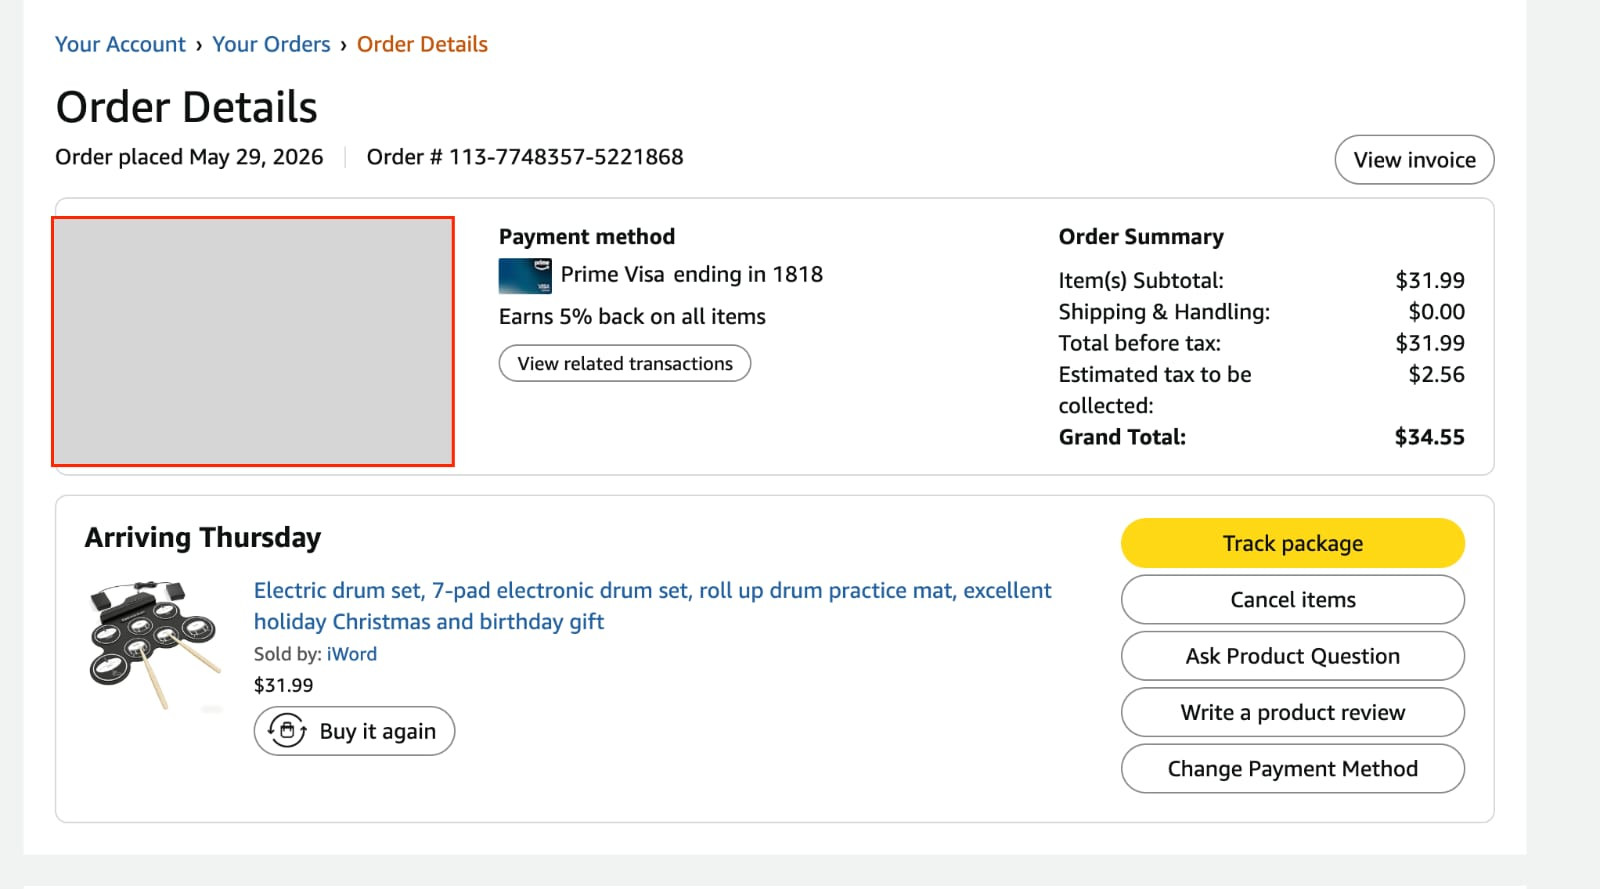
Task: Track package for this order
Action: click(x=1293, y=543)
